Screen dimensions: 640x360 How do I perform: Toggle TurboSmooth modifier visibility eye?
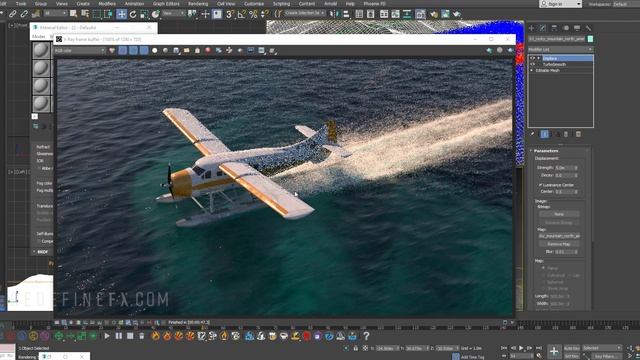coord(532,64)
